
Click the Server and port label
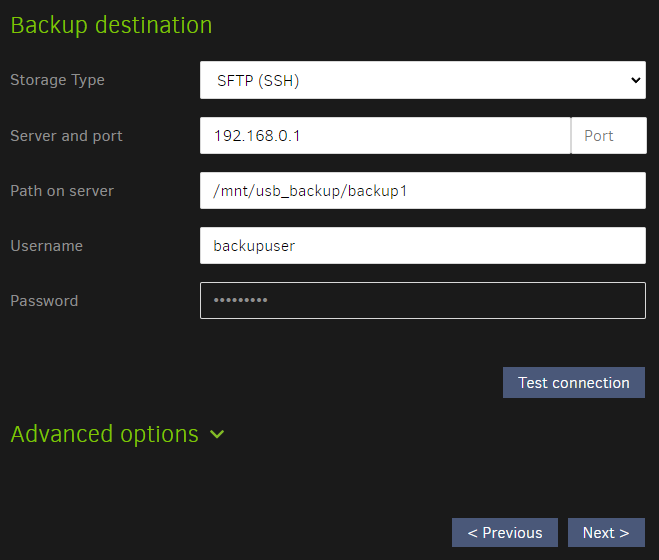pos(66,136)
